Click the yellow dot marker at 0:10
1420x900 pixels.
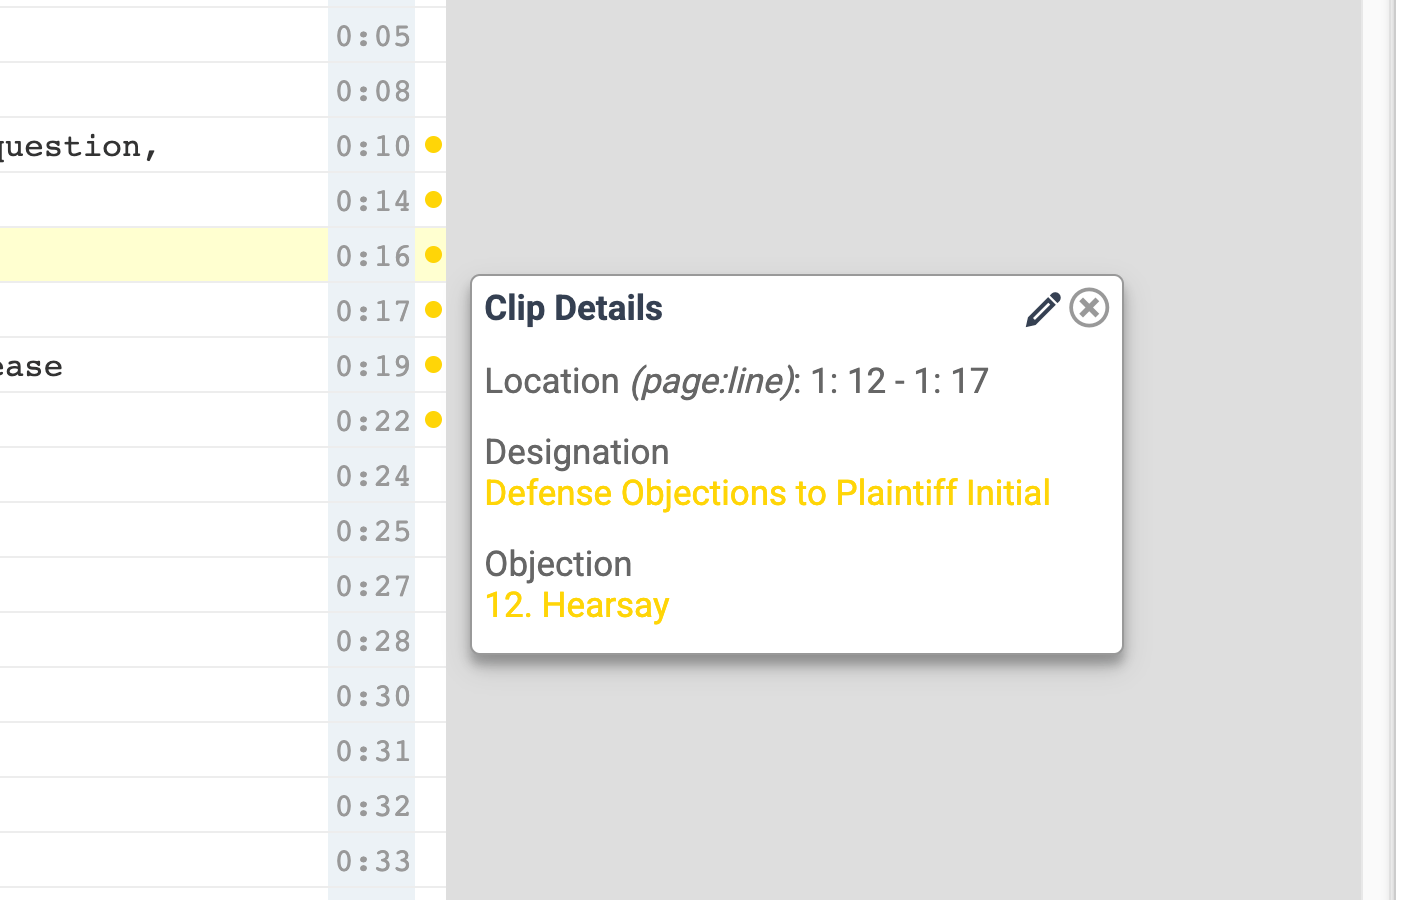coord(433,145)
